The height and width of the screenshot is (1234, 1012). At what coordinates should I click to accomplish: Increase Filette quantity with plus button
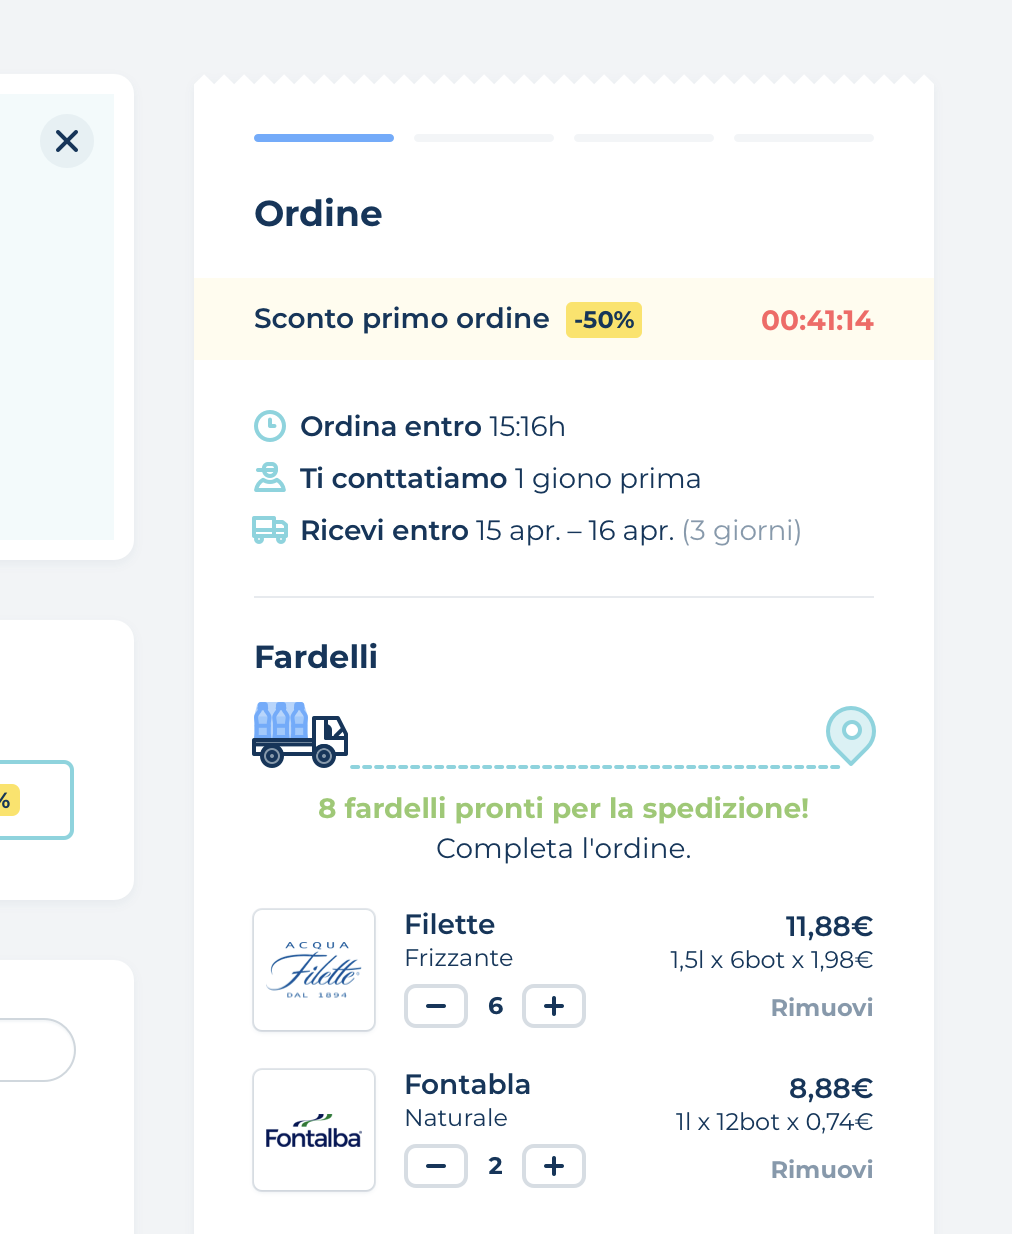[x=554, y=1006]
